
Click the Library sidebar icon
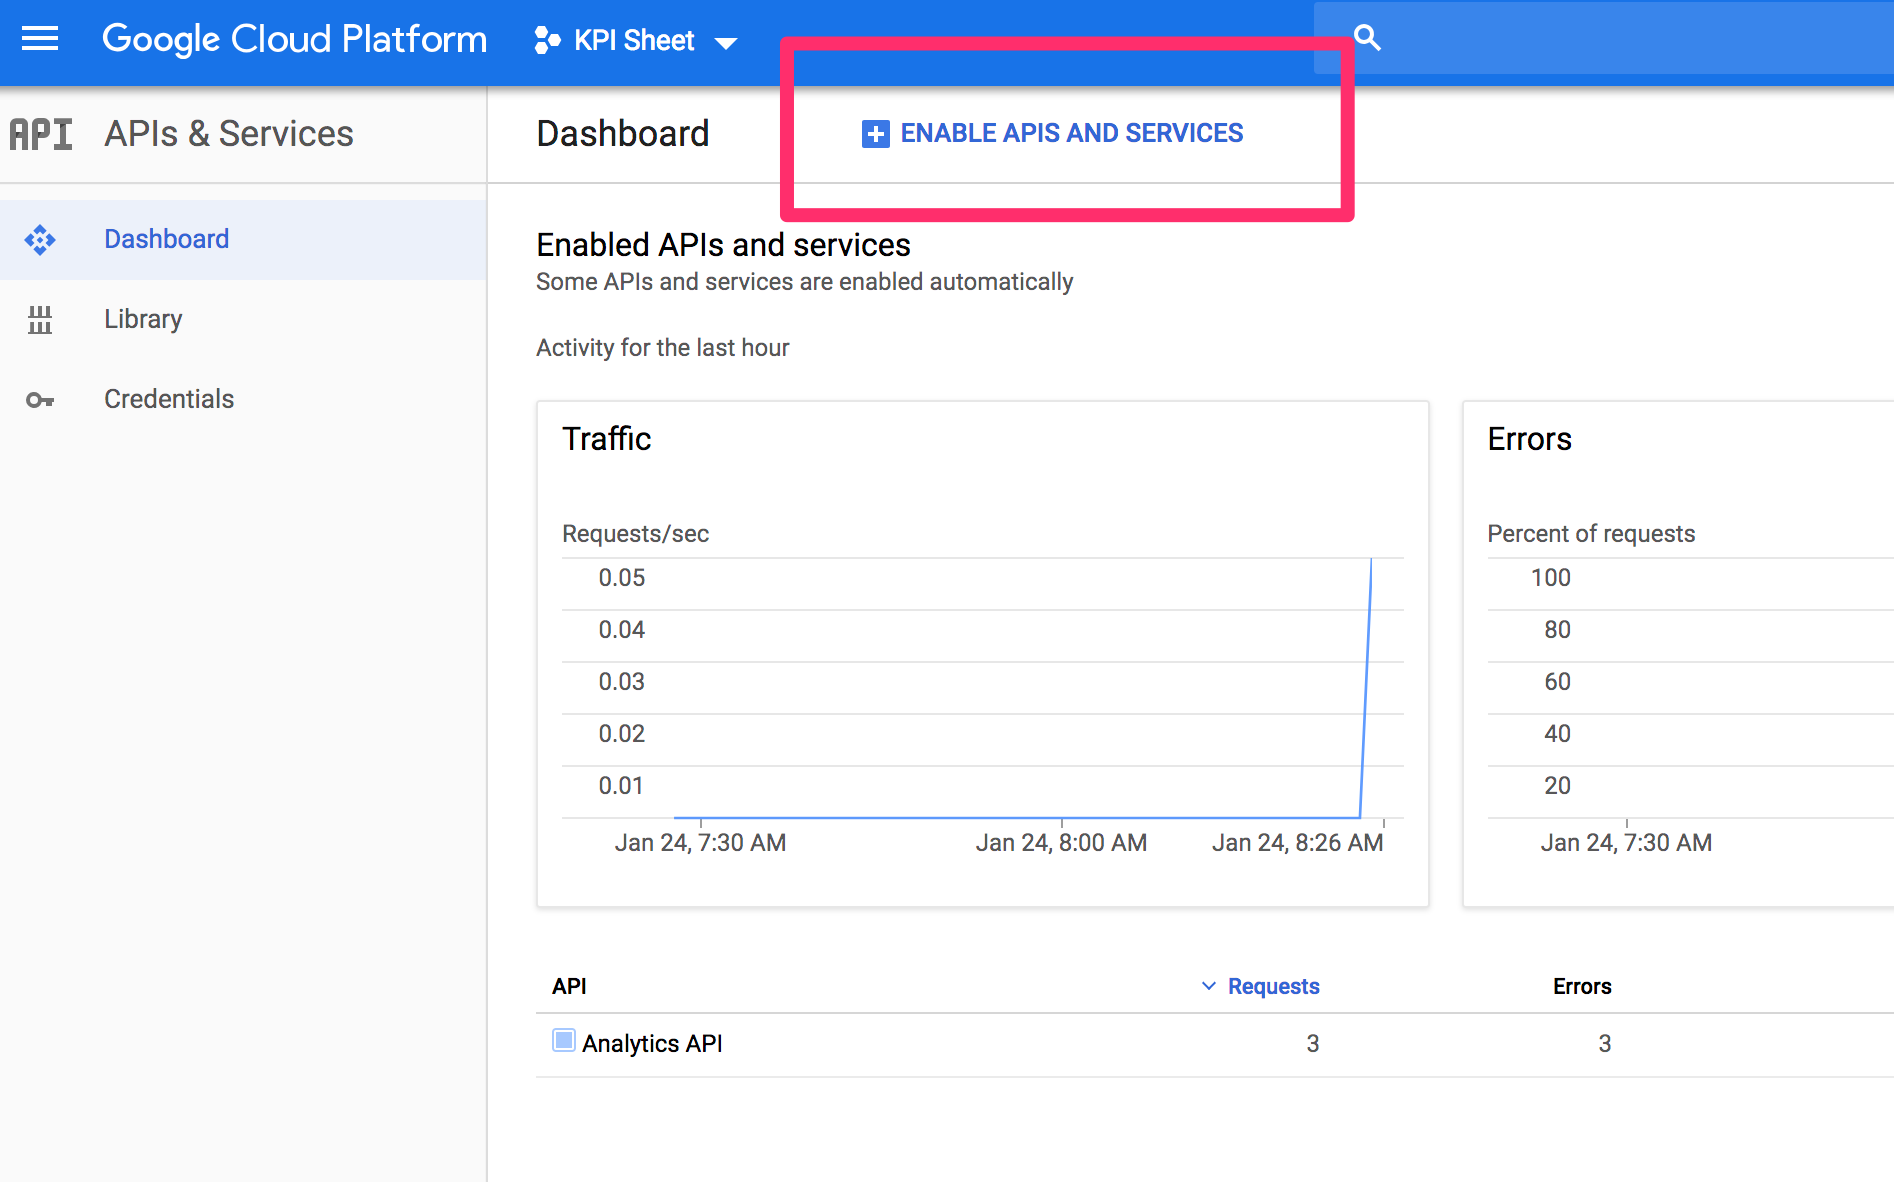(40, 320)
